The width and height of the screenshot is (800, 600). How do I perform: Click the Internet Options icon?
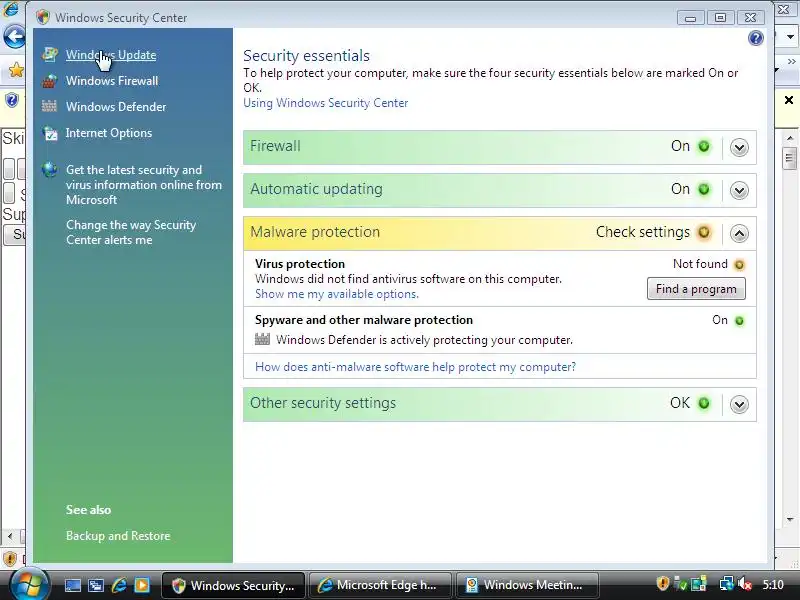point(50,133)
